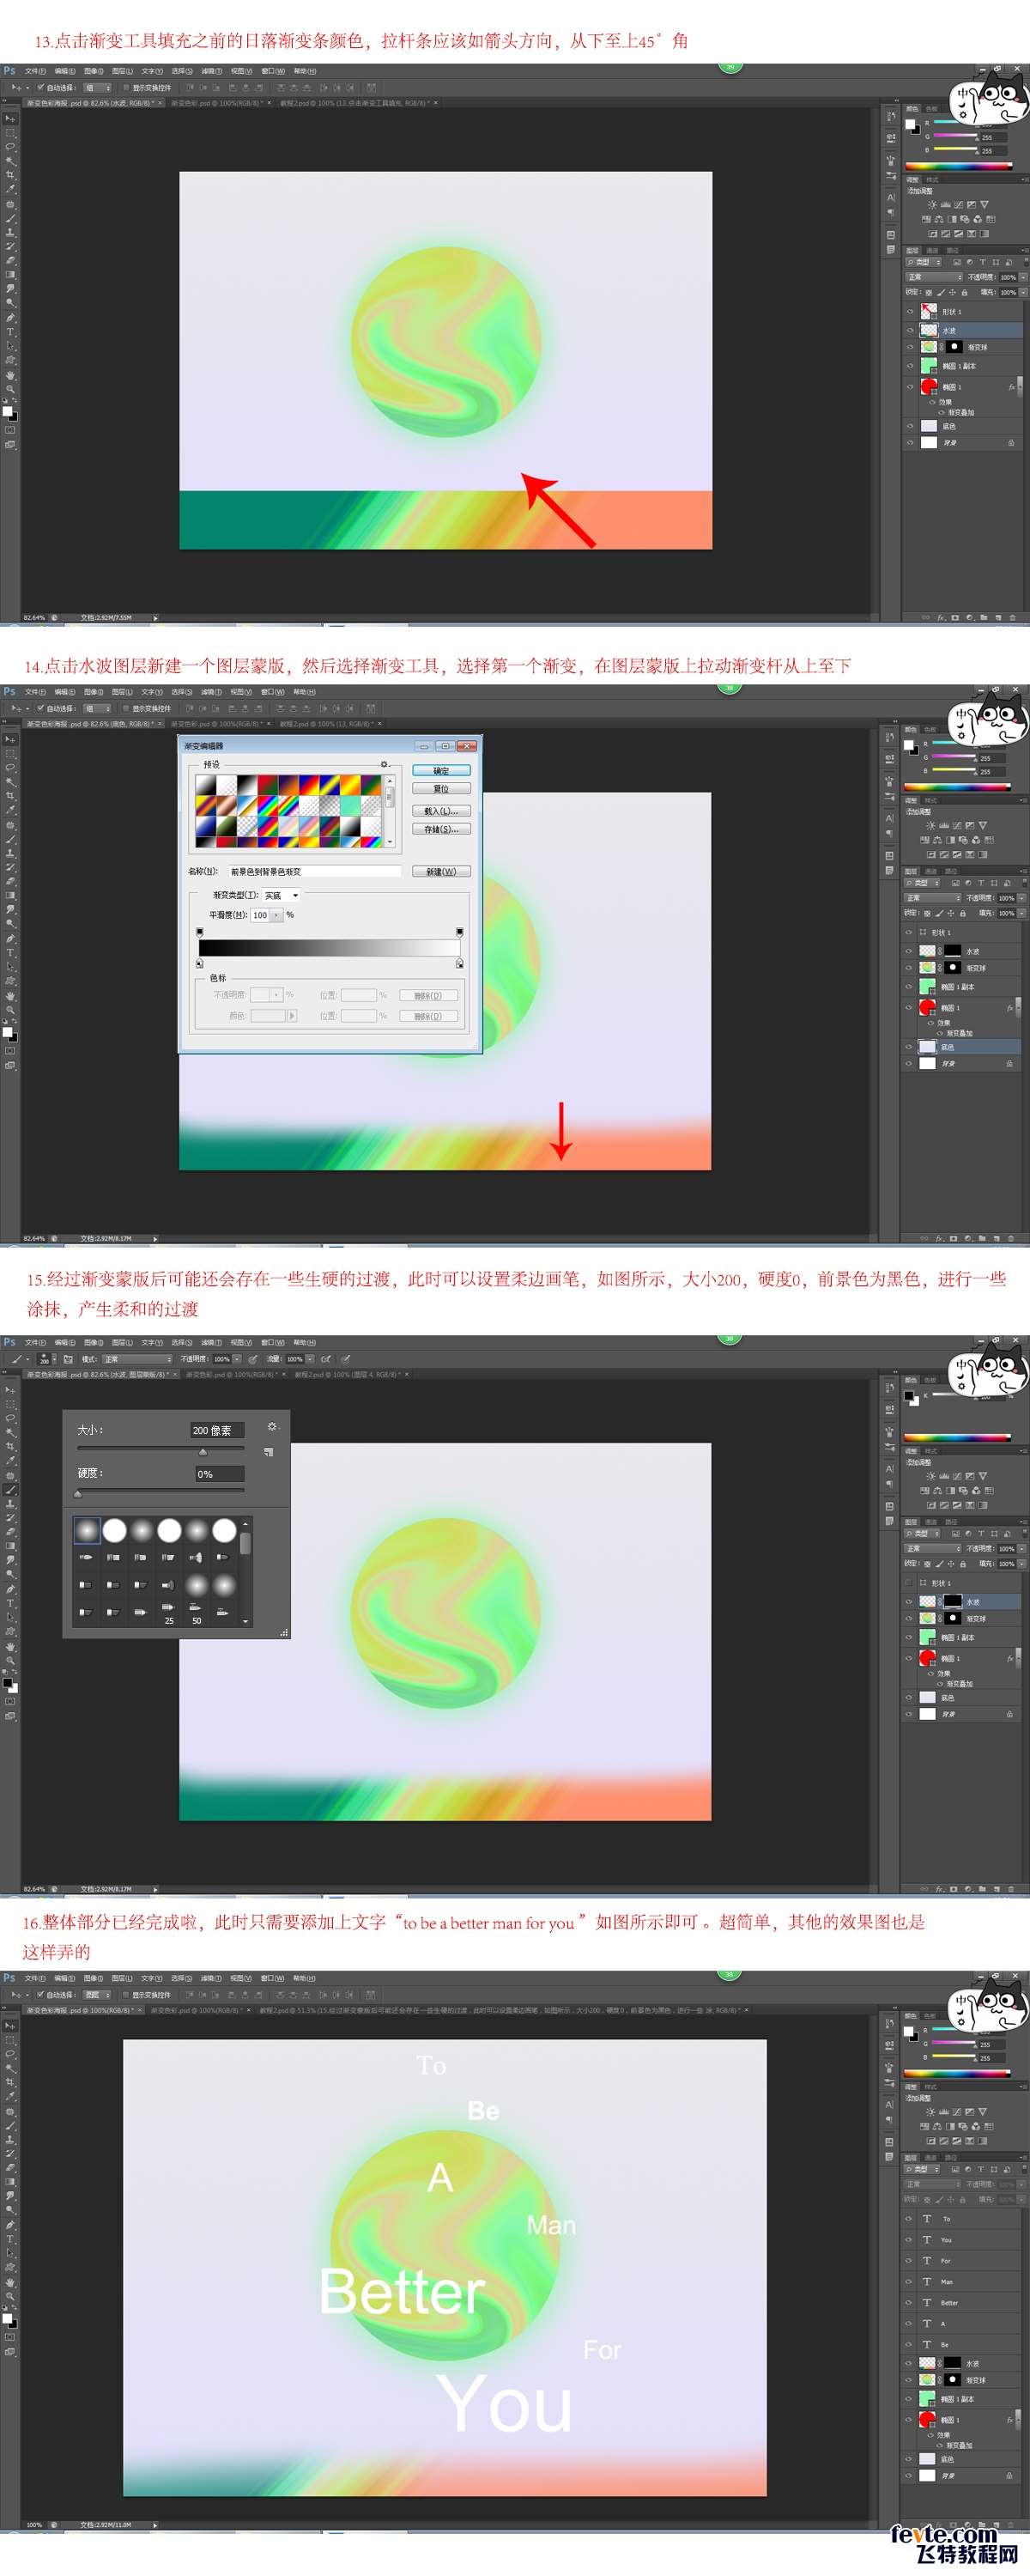Toggle 自动选择 checkbox in step 13 options bar
Image resolution: width=1030 pixels, height=2576 pixels.
click(40, 88)
